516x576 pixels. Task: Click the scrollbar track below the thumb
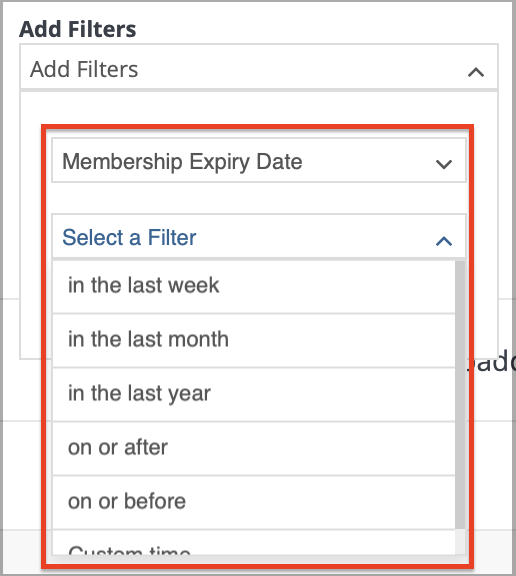pos(460,543)
